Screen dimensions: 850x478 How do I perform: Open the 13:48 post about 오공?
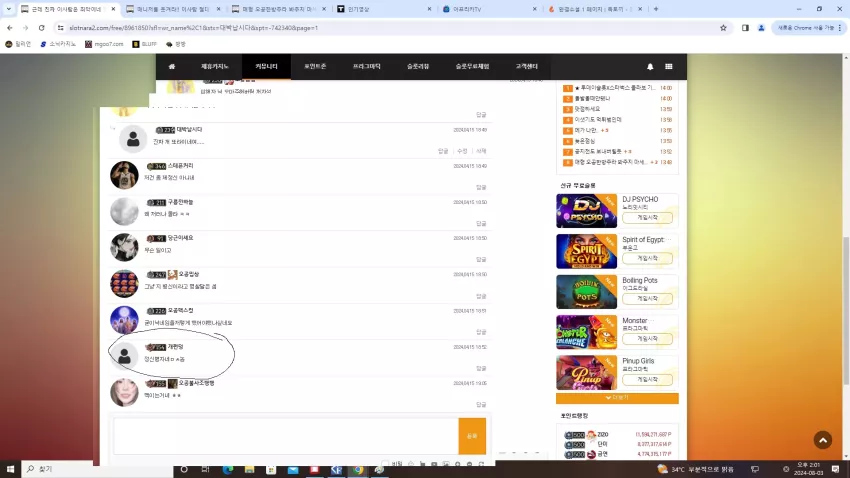[x=611, y=162]
